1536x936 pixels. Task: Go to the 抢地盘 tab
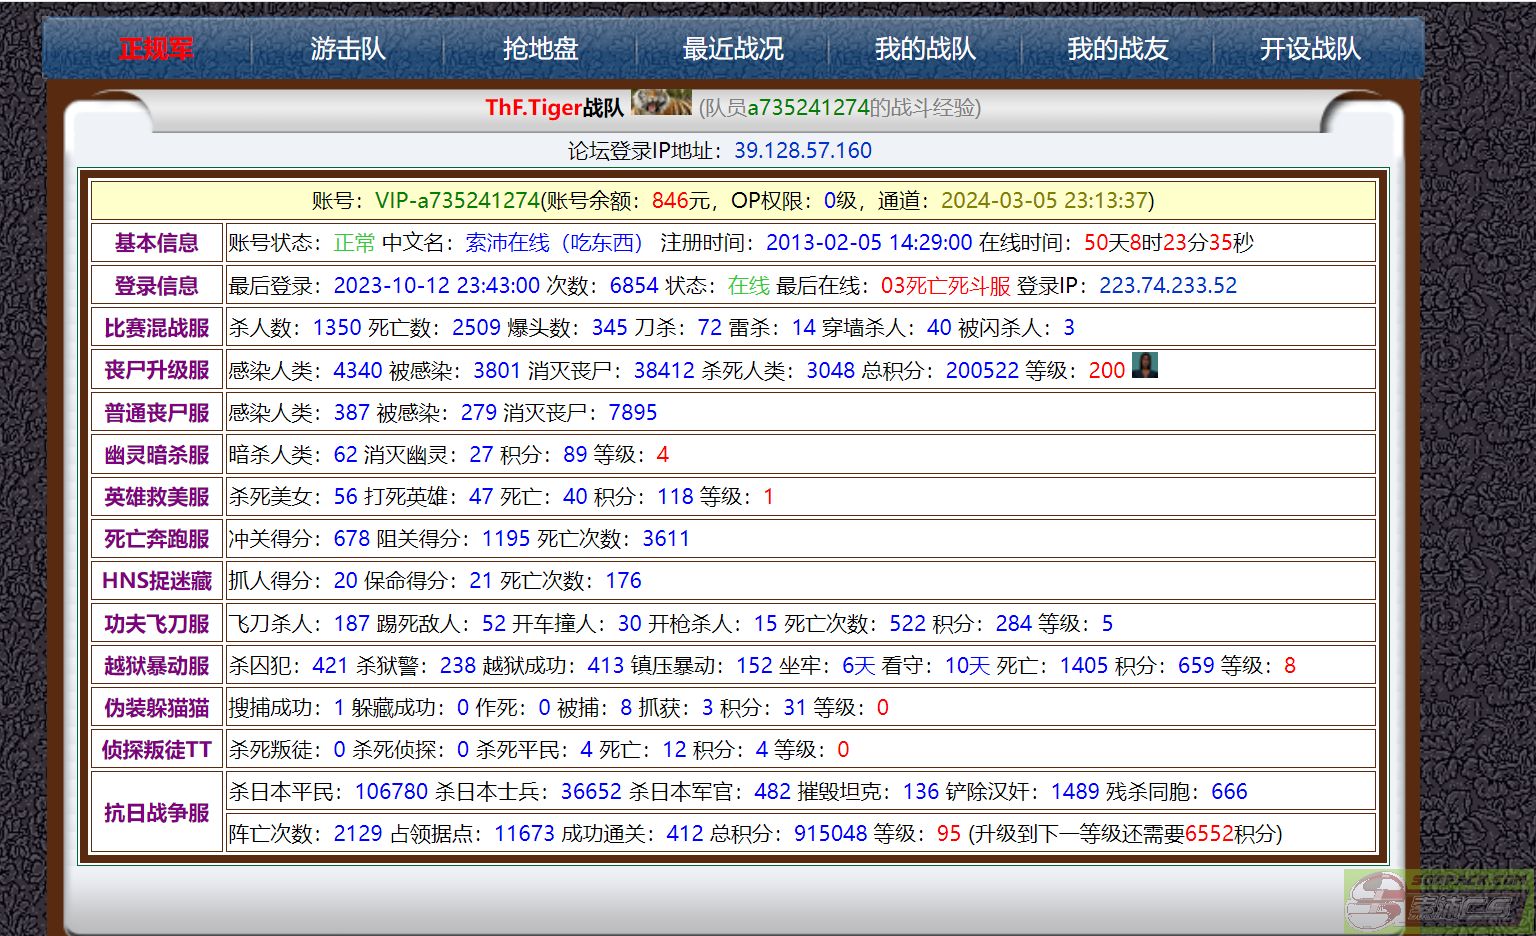click(x=540, y=48)
